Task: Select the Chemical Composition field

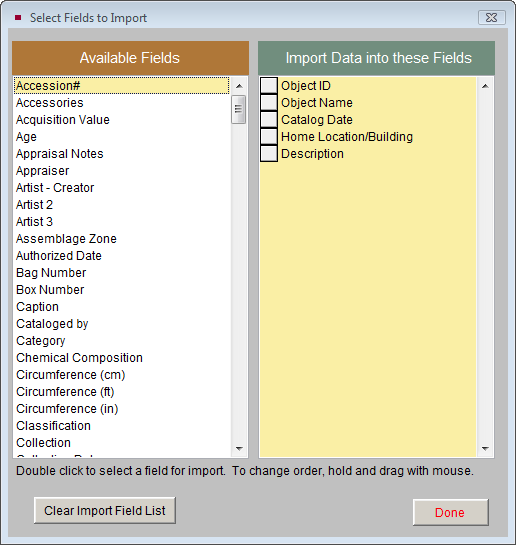Action: coord(122,358)
